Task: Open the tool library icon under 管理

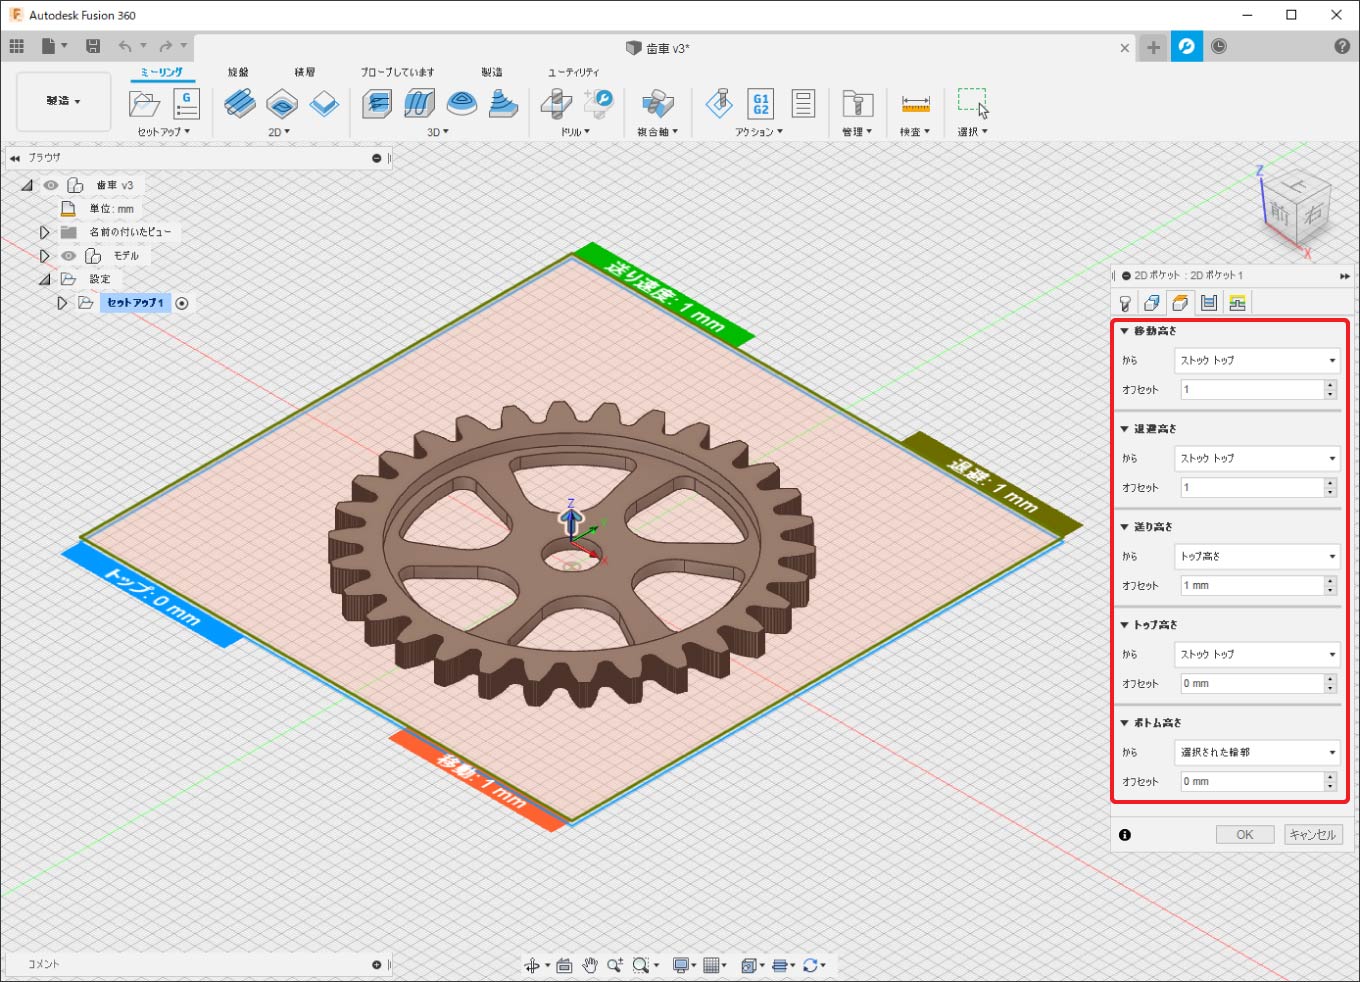Action: (857, 103)
